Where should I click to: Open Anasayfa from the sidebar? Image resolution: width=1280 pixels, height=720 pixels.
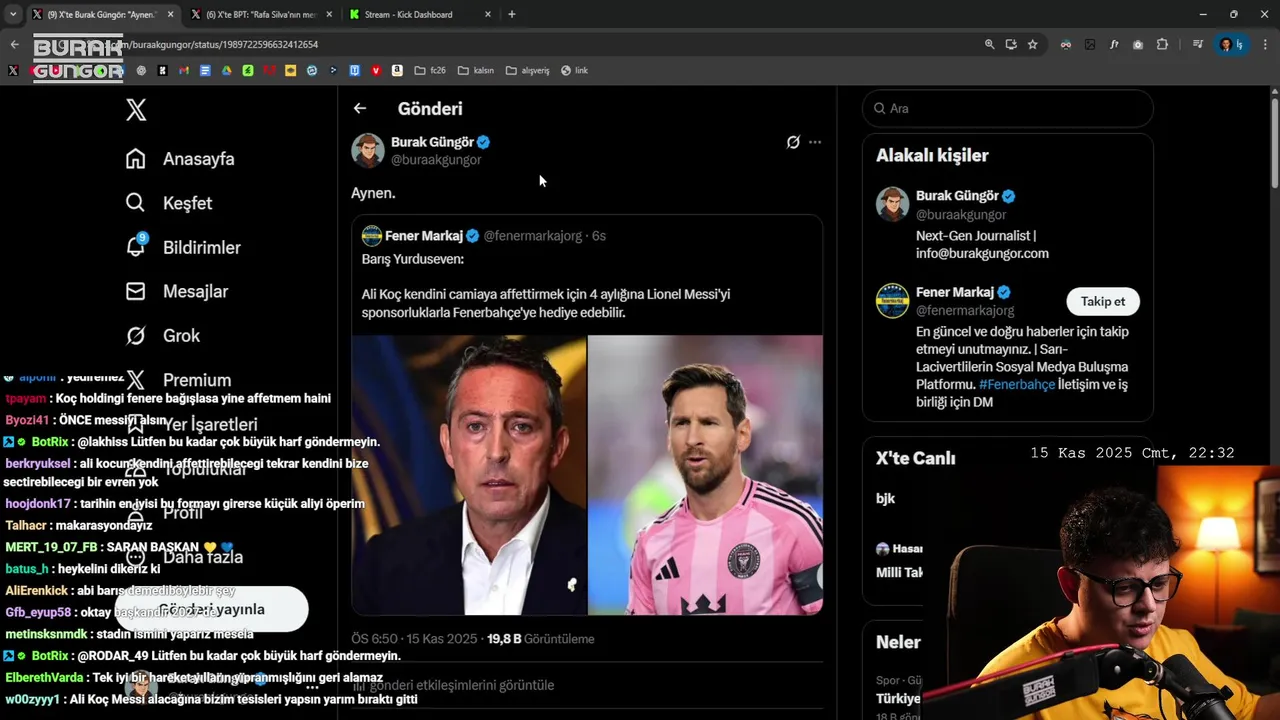[x=180, y=159]
